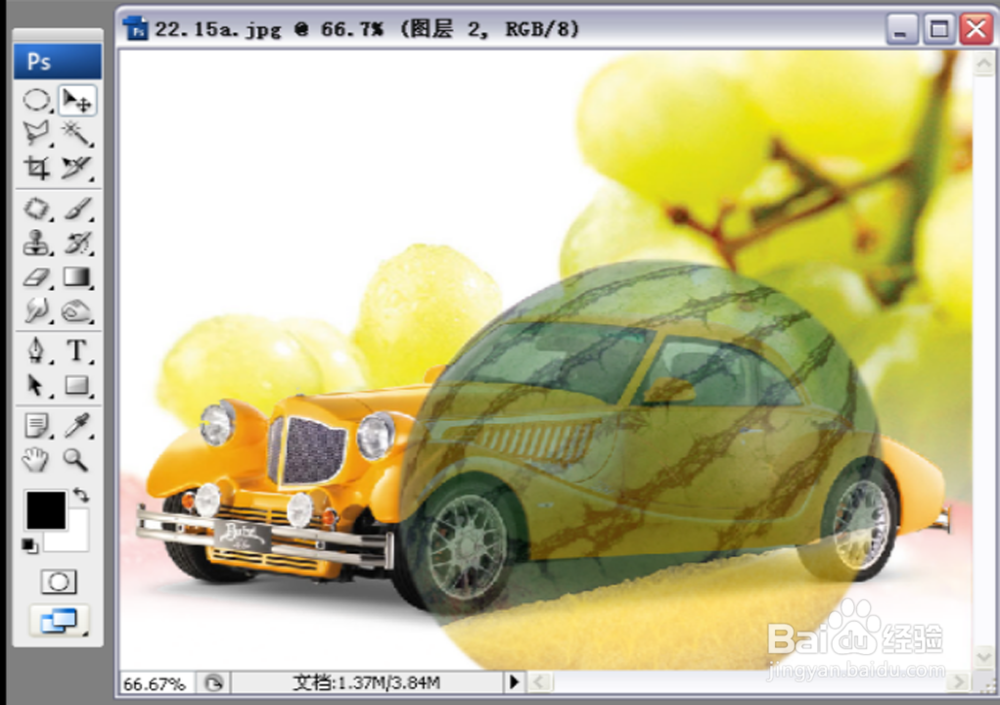Open the black foreground color swatch
The width and height of the screenshot is (1000, 705).
coord(45,510)
